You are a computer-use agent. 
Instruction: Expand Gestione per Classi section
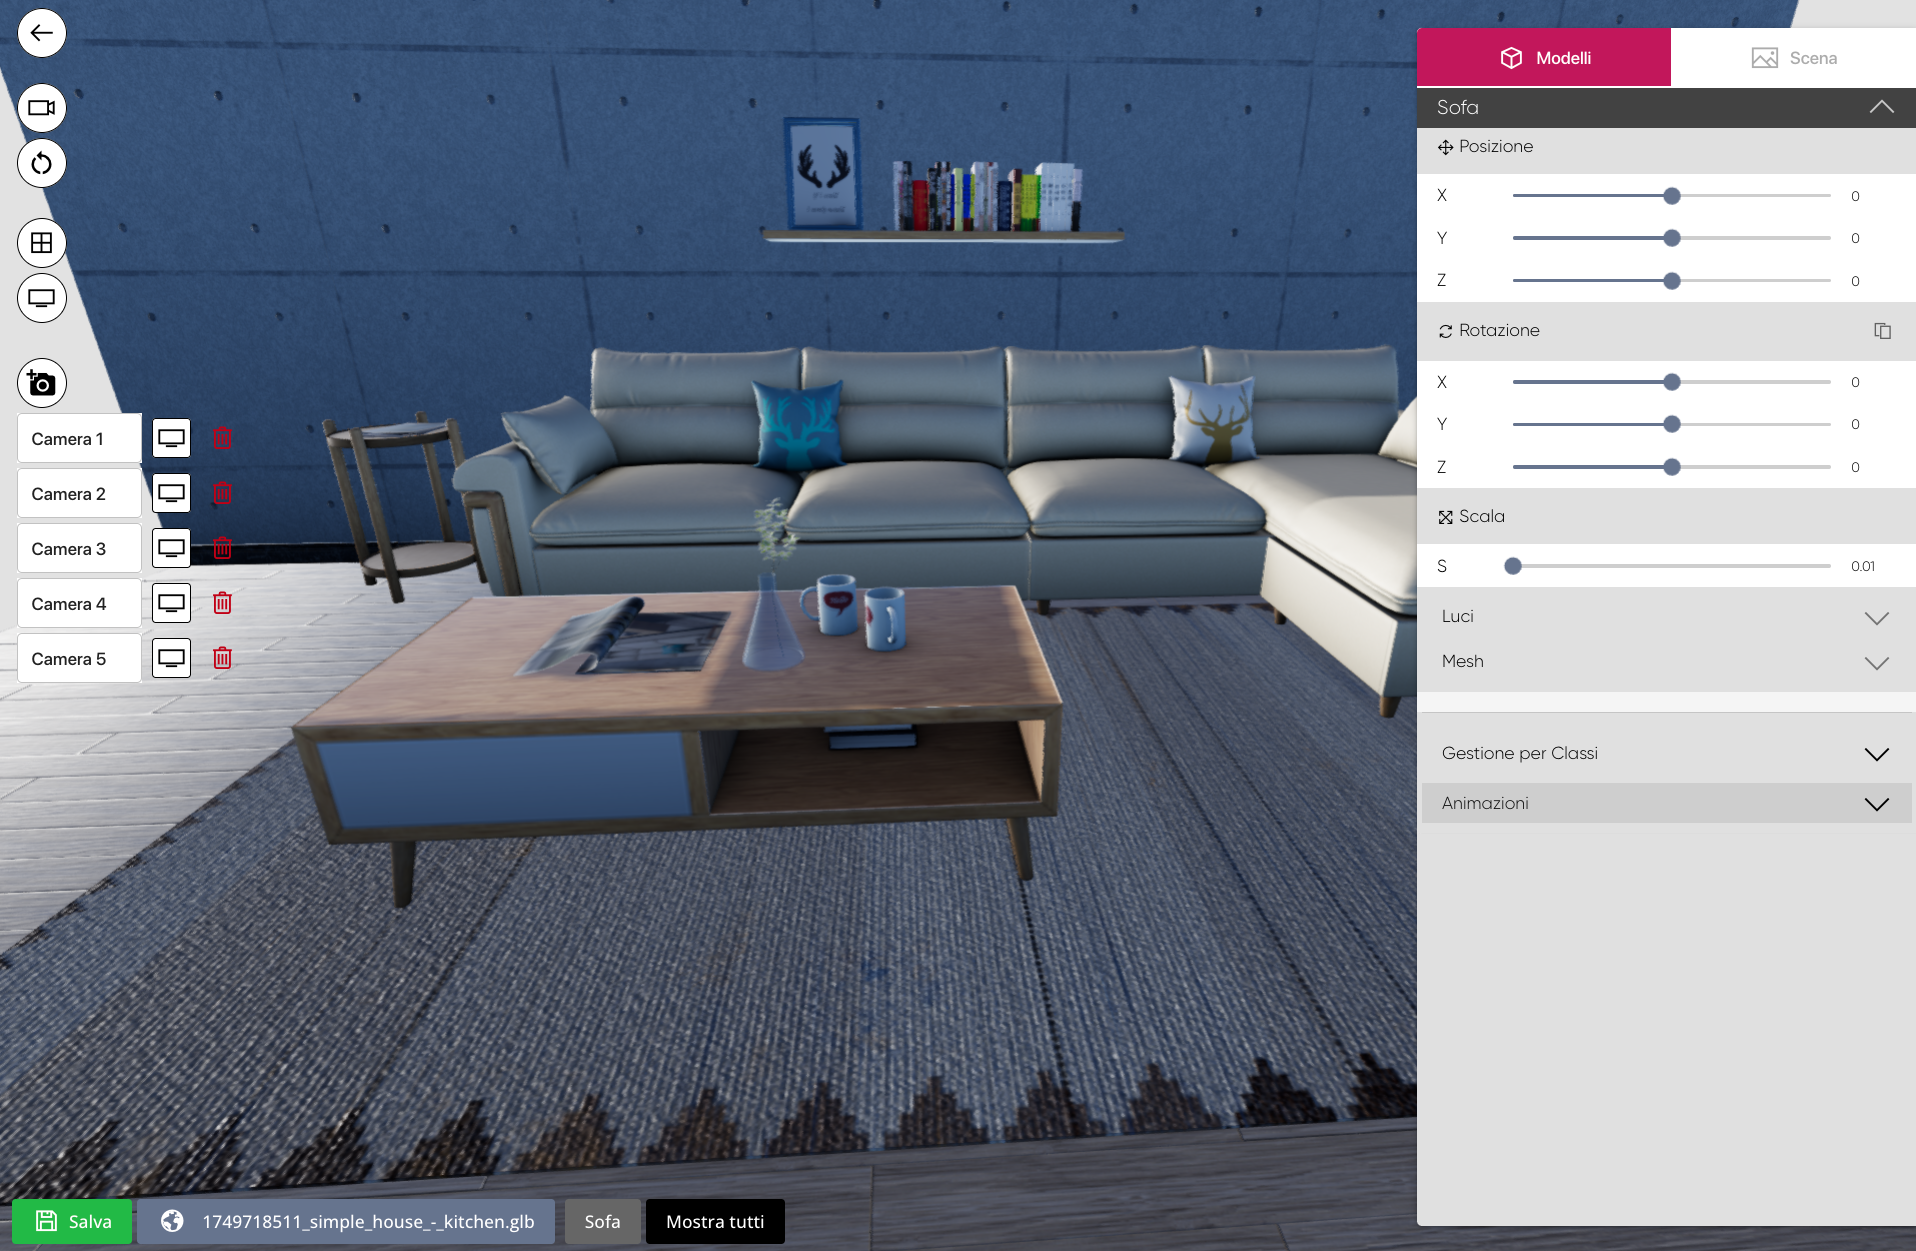[x=1876, y=754]
